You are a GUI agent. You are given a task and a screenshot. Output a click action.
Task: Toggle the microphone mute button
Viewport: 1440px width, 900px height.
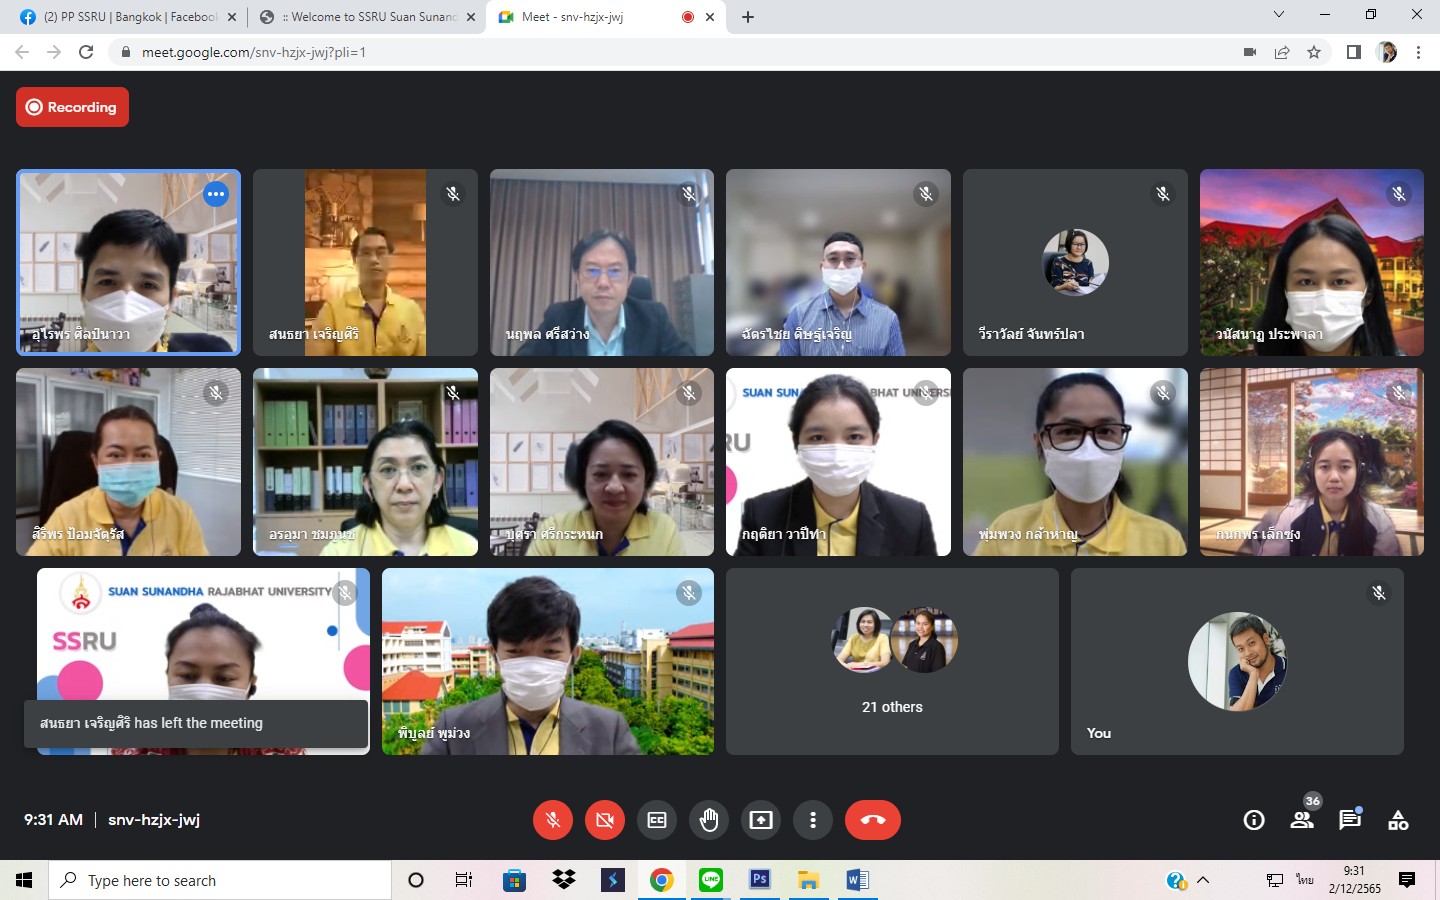pos(553,820)
